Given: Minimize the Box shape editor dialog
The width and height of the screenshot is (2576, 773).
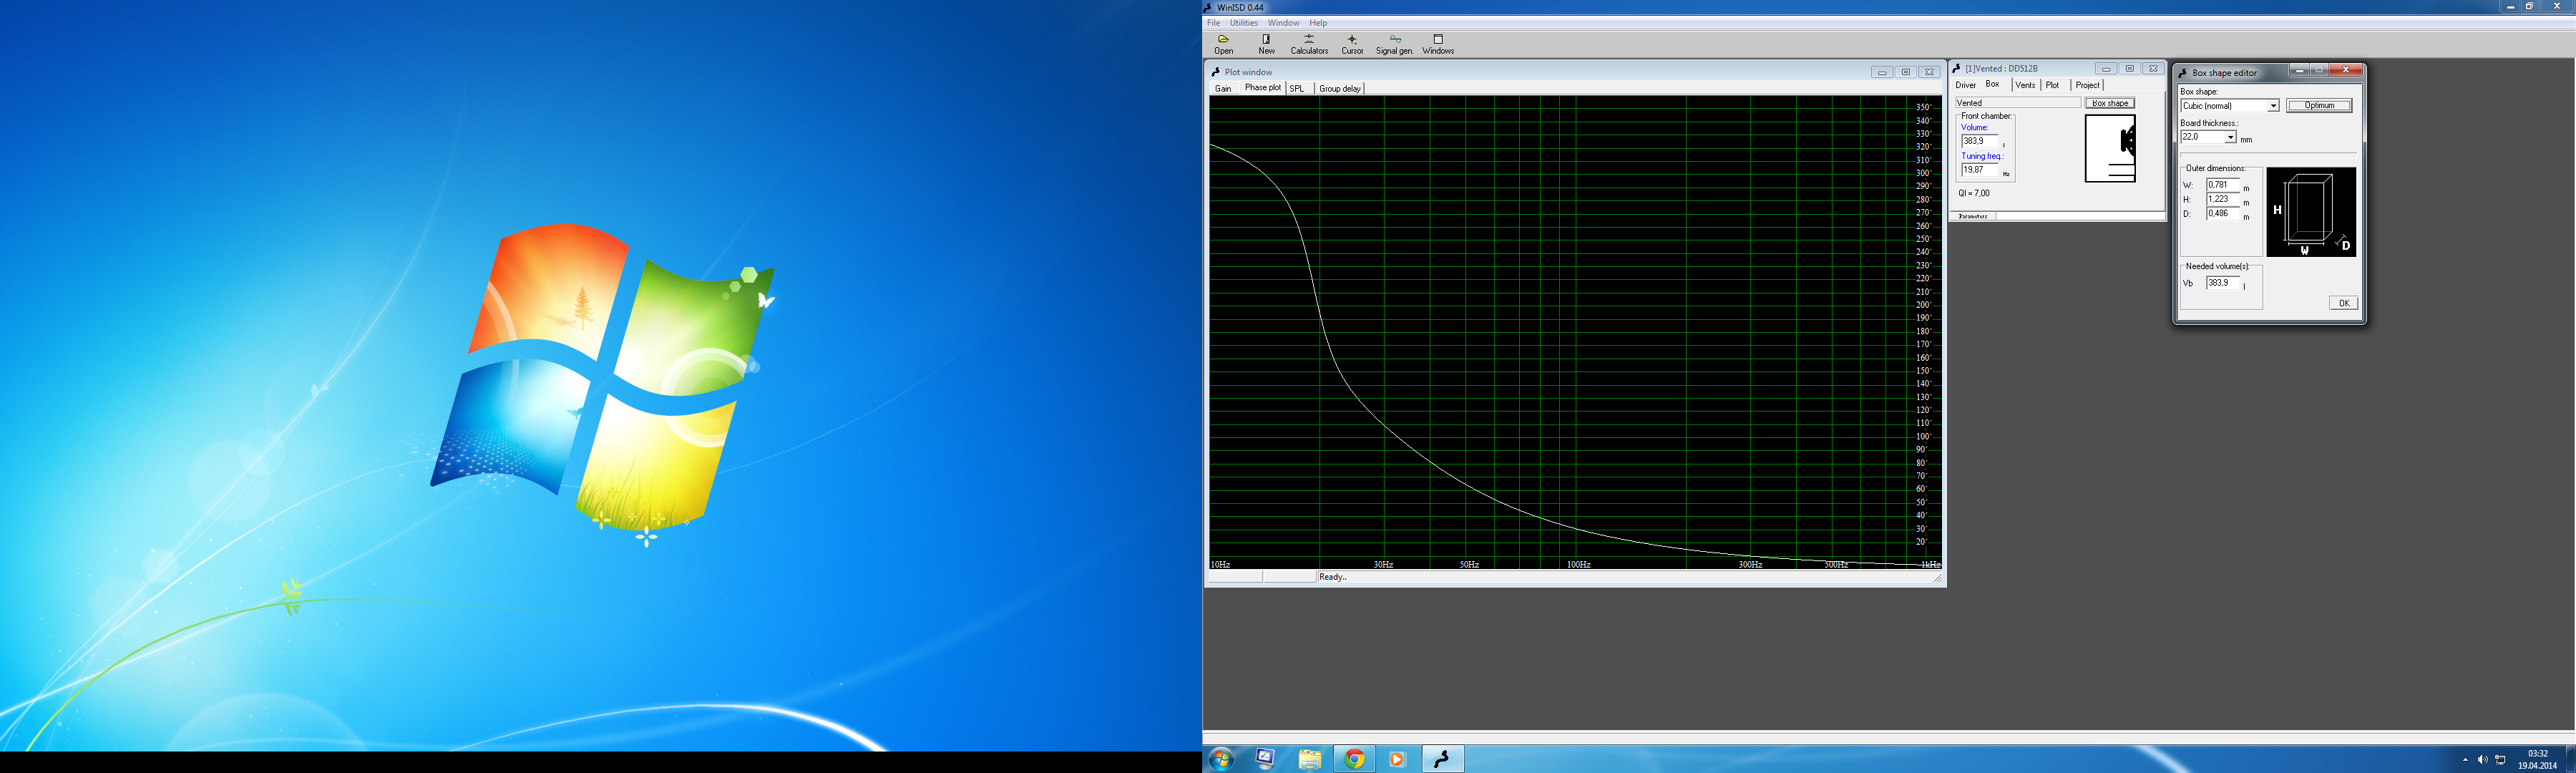Looking at the screenshot, I should pos(2299,70).
